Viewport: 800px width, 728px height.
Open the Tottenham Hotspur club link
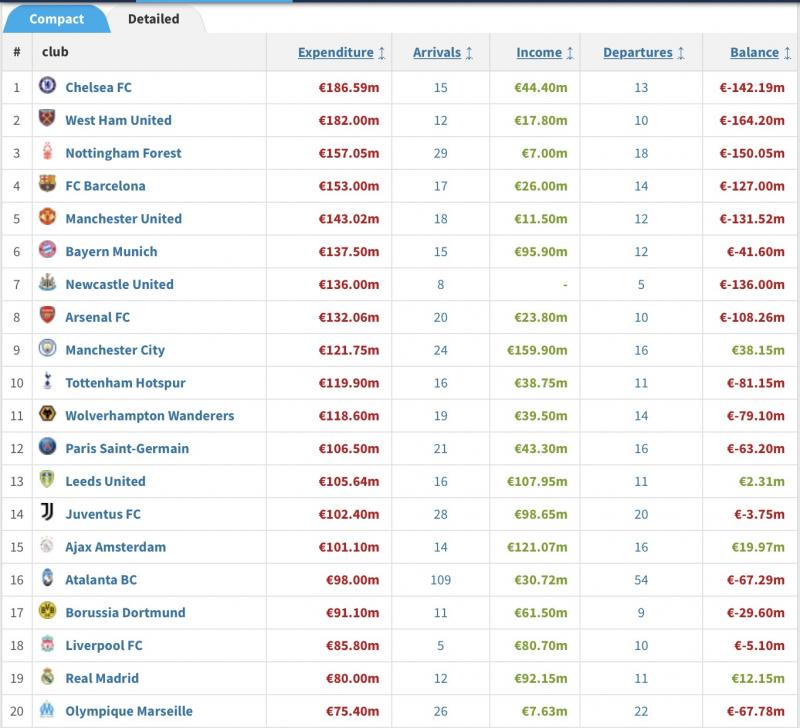[x=126, y=383]
